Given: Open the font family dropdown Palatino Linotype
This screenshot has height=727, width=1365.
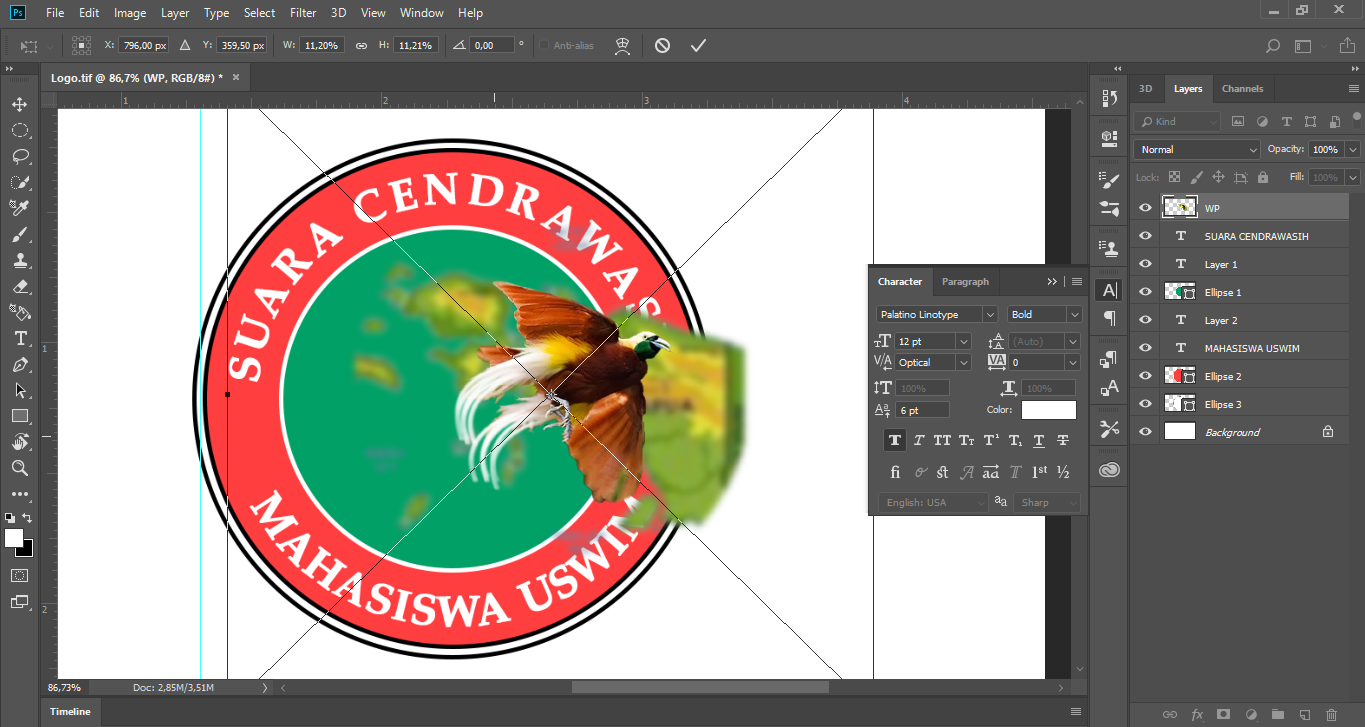Looking at the screenshot, I should pos(937,314).
